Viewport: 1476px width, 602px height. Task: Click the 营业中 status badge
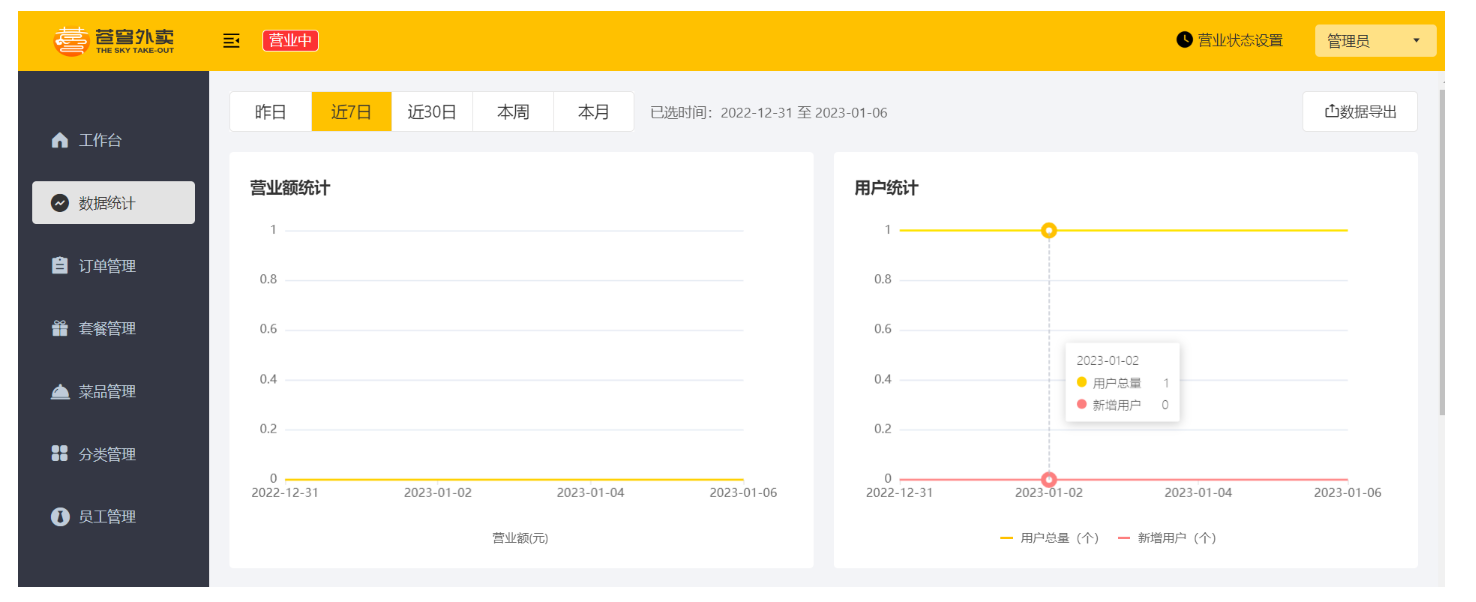290,40
